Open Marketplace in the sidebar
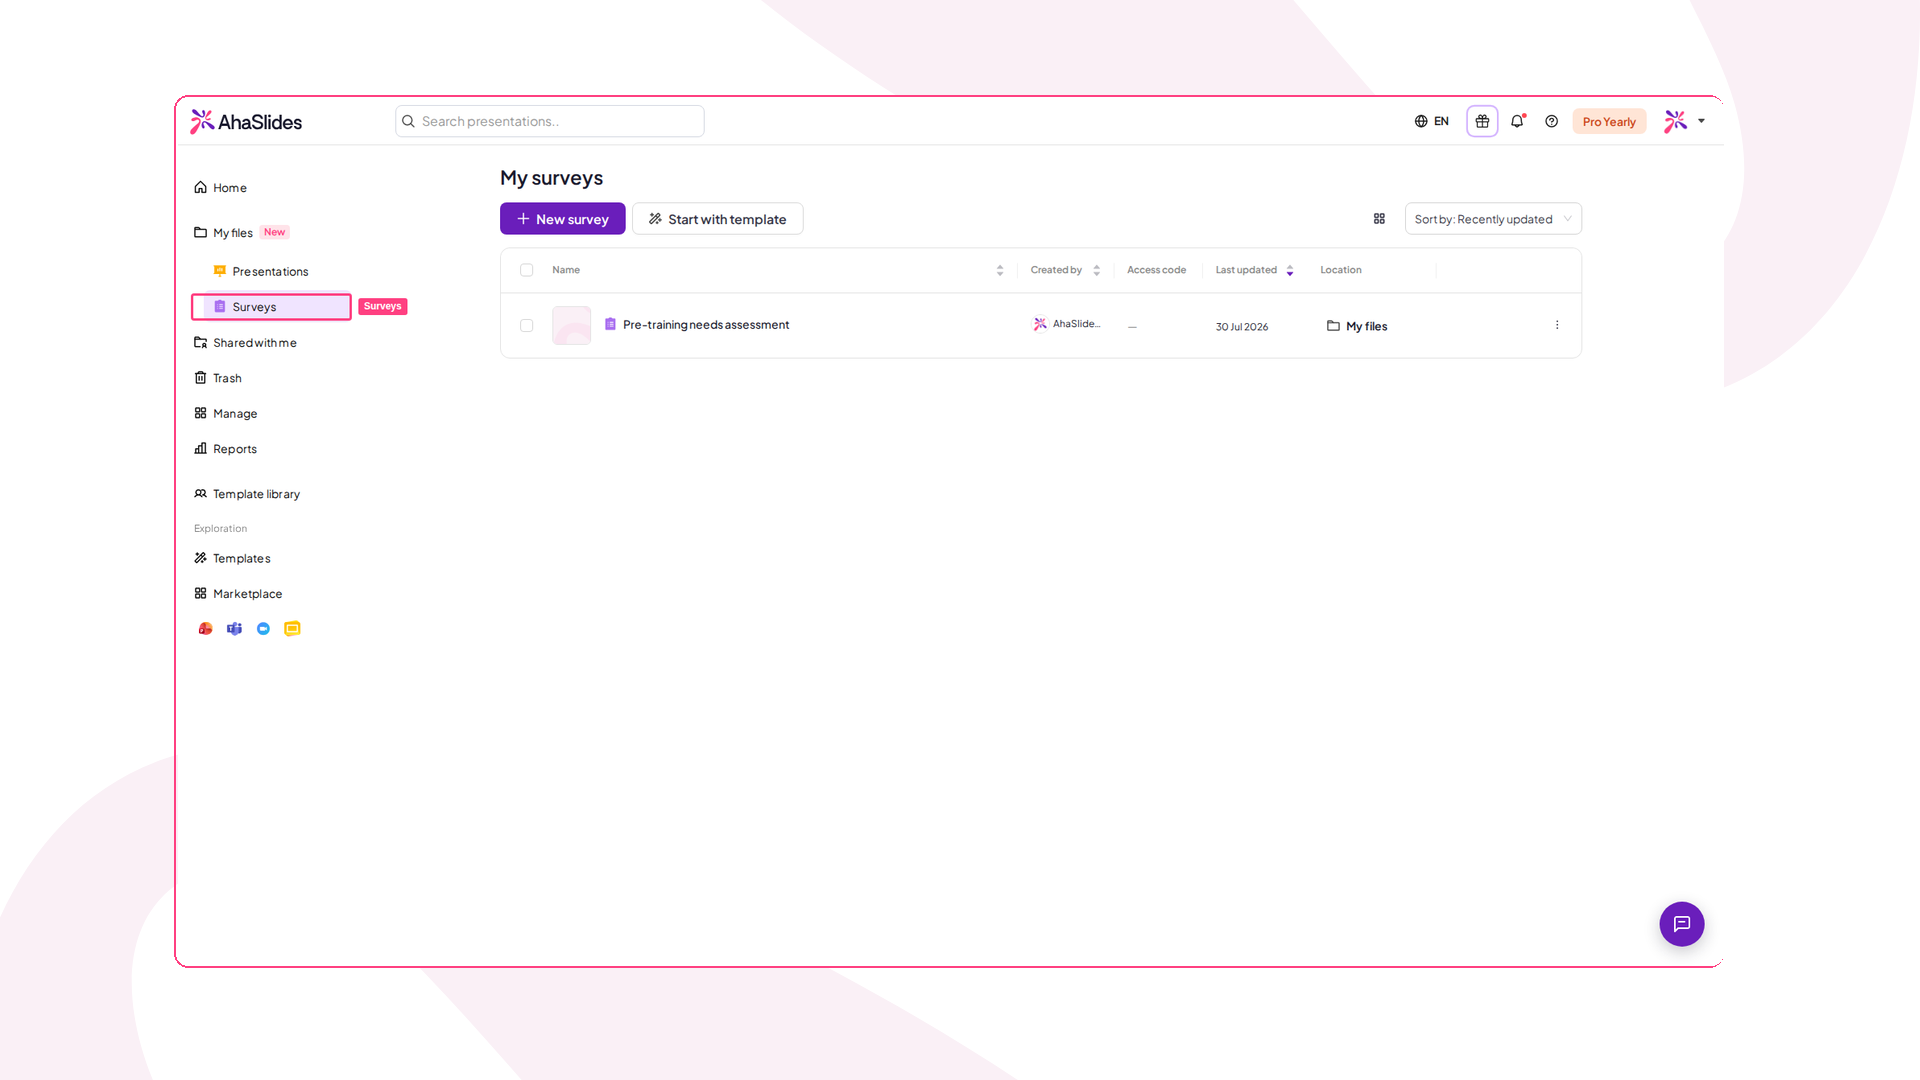The height and width of the screenshot is (1080, 1920). click(238, 594)
